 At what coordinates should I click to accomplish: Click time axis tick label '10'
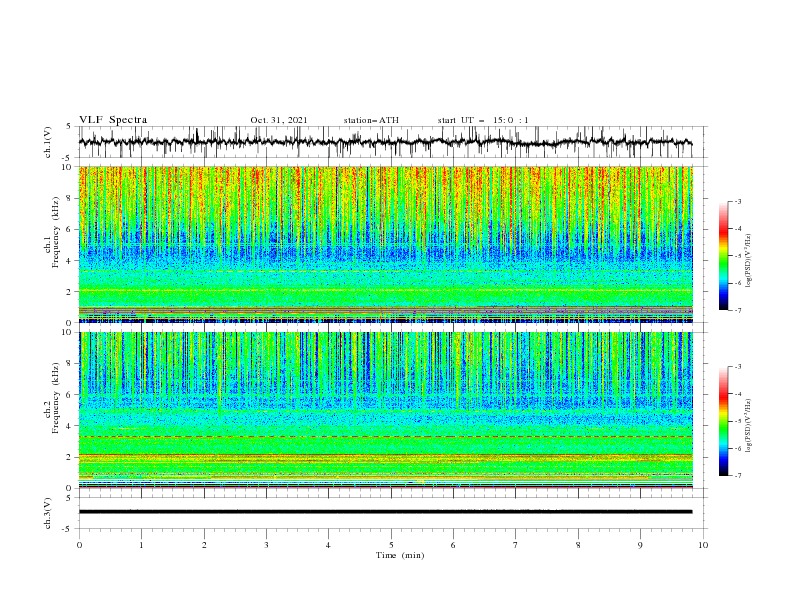click(x=703, y=545)
